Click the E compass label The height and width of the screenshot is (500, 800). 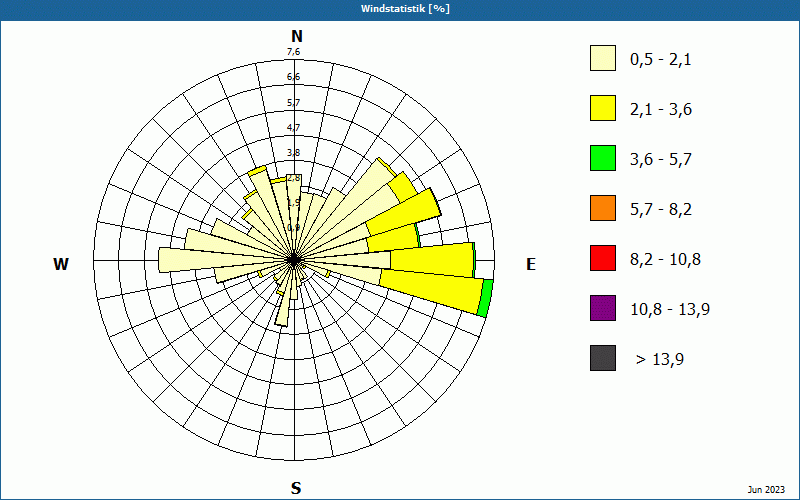pos(531,264)
